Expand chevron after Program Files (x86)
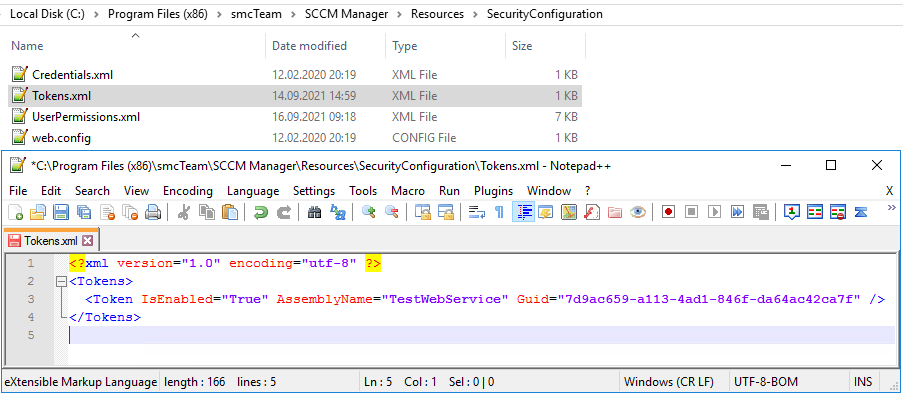Image resolution: width=903 pixels, height=393 pixels. 219,14
